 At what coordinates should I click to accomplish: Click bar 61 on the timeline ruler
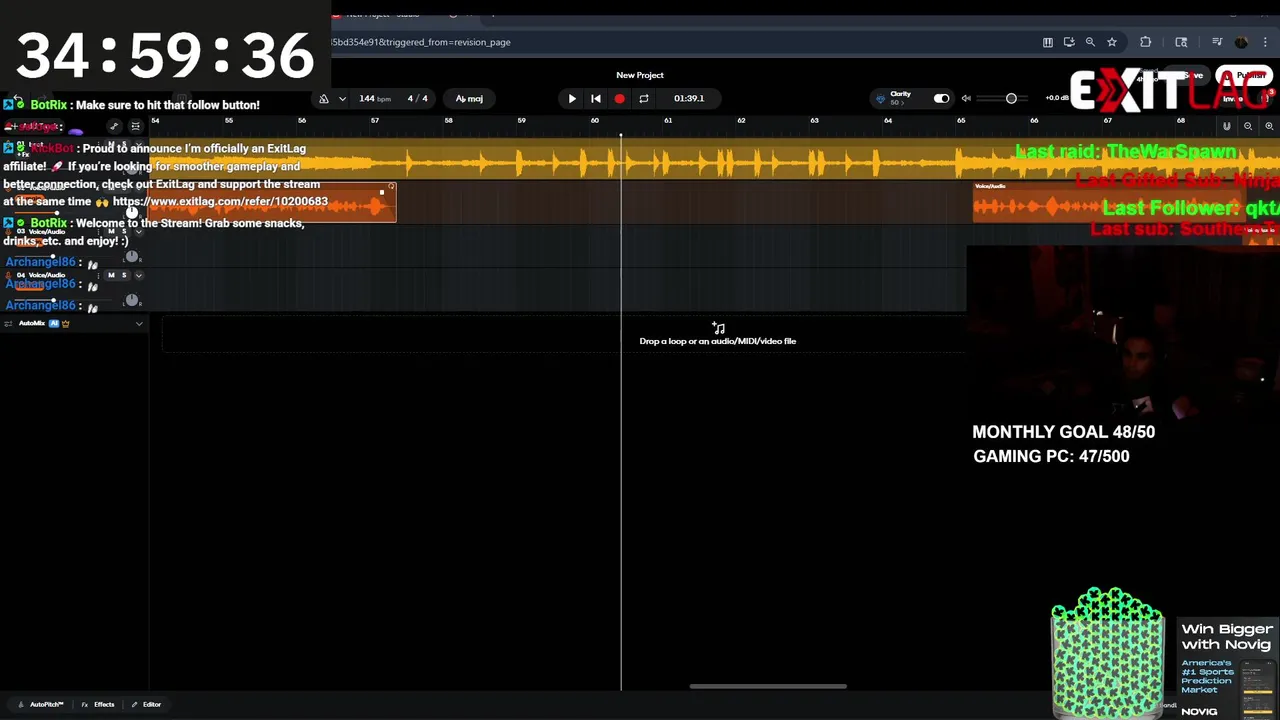668,121
